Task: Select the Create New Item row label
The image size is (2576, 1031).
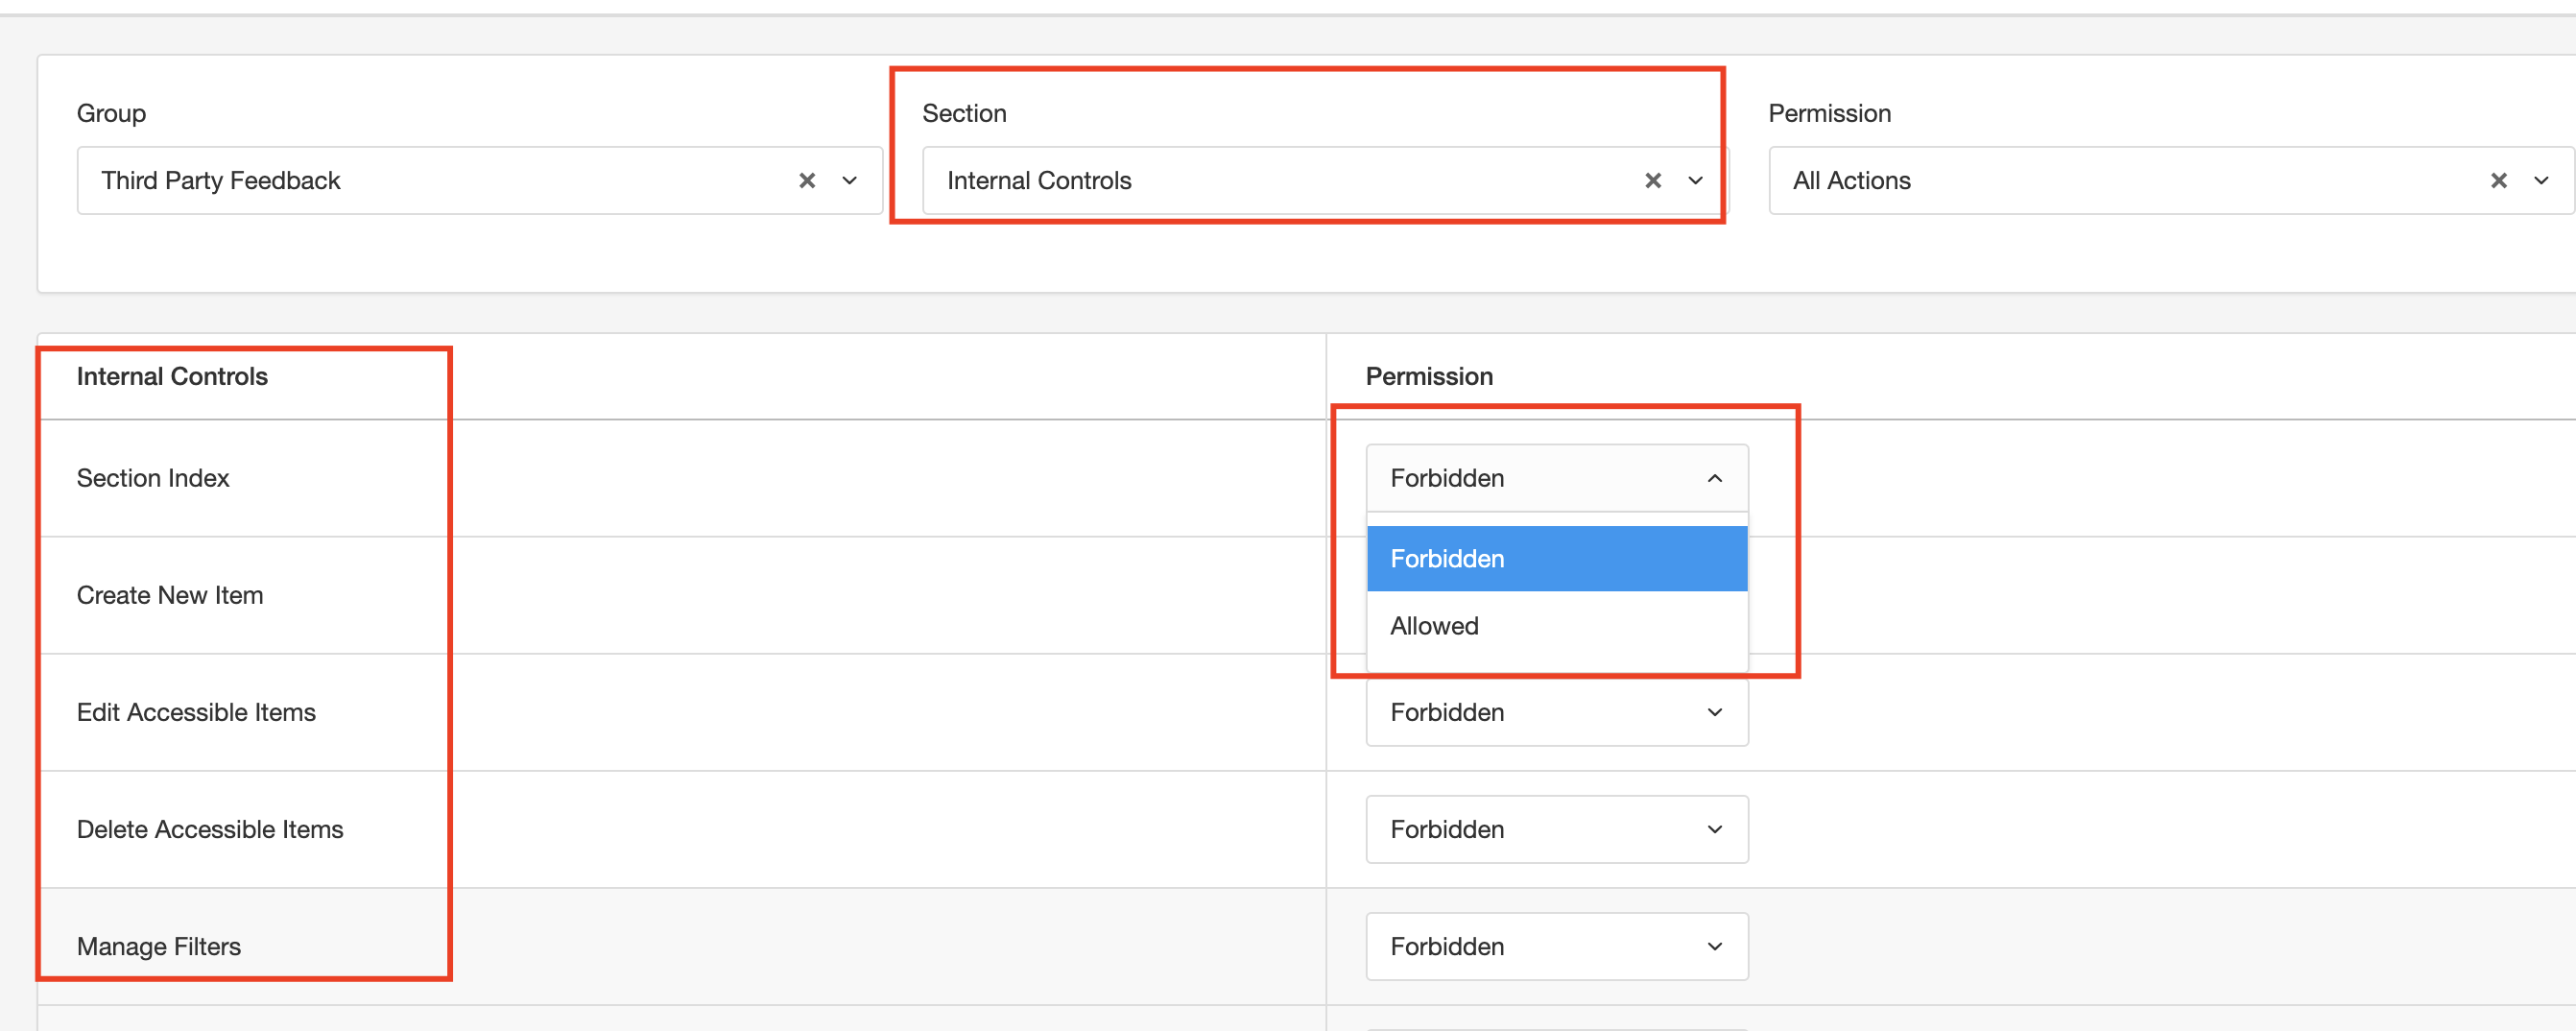Action: 170,595
